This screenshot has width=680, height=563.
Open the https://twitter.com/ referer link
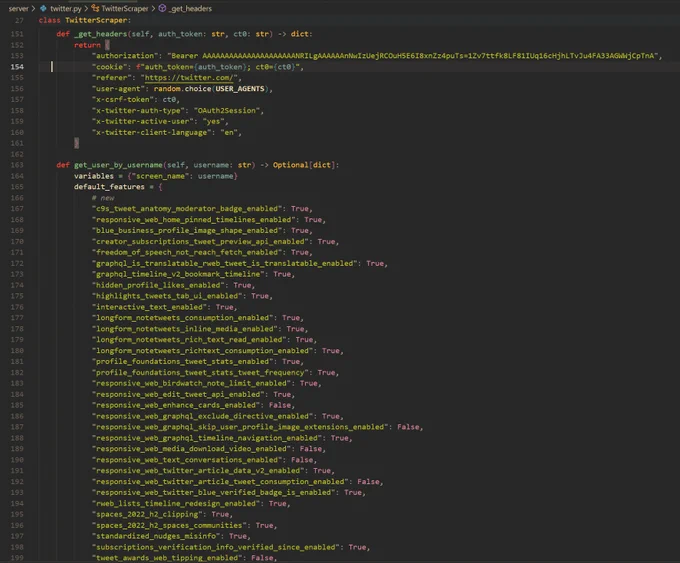click(189, 78)
